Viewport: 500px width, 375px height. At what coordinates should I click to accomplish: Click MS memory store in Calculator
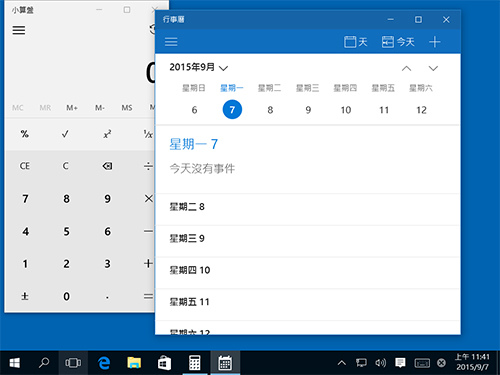point(127,108)
